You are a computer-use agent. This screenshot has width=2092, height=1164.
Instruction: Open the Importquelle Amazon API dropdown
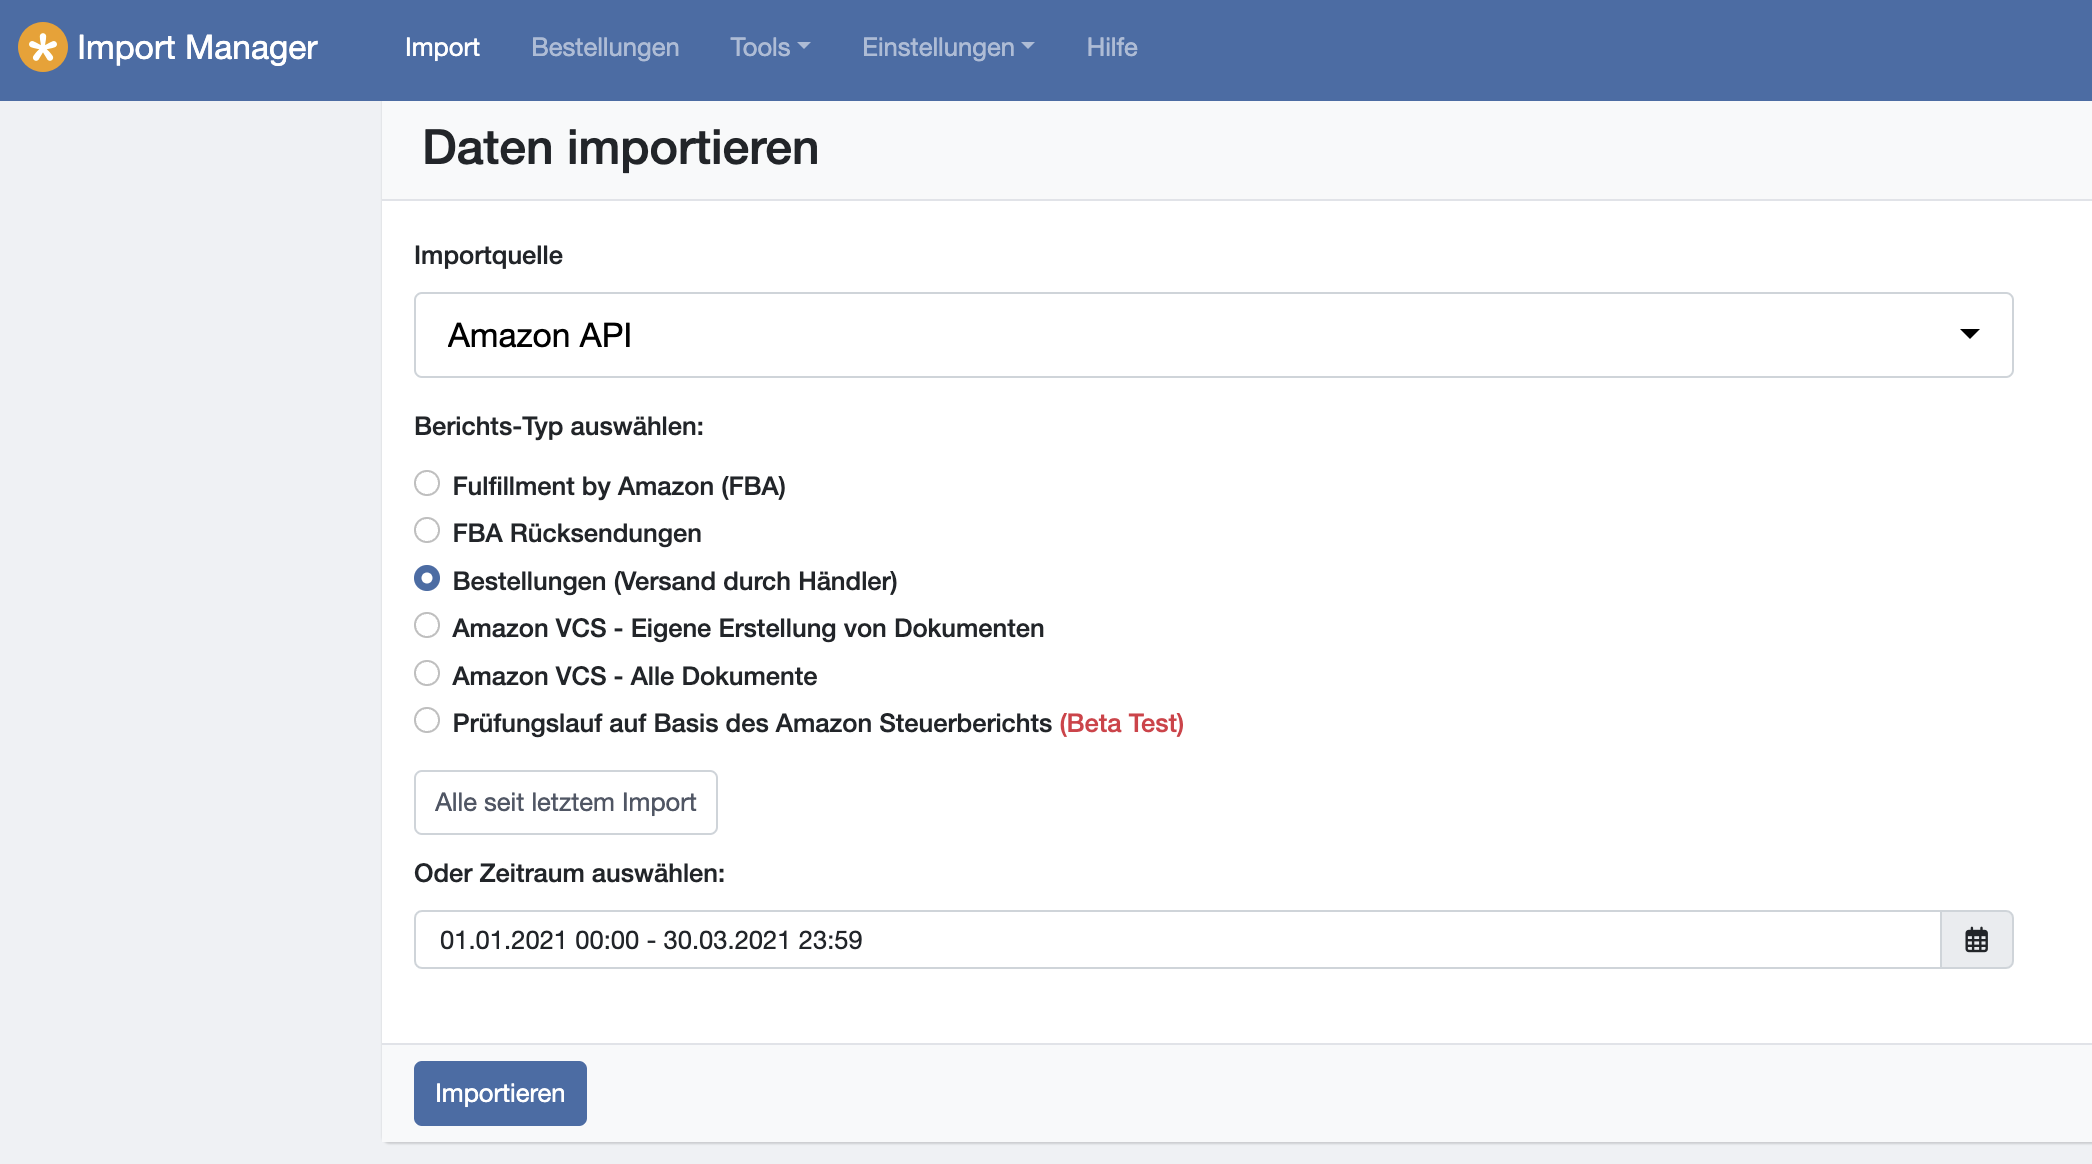1213,335
